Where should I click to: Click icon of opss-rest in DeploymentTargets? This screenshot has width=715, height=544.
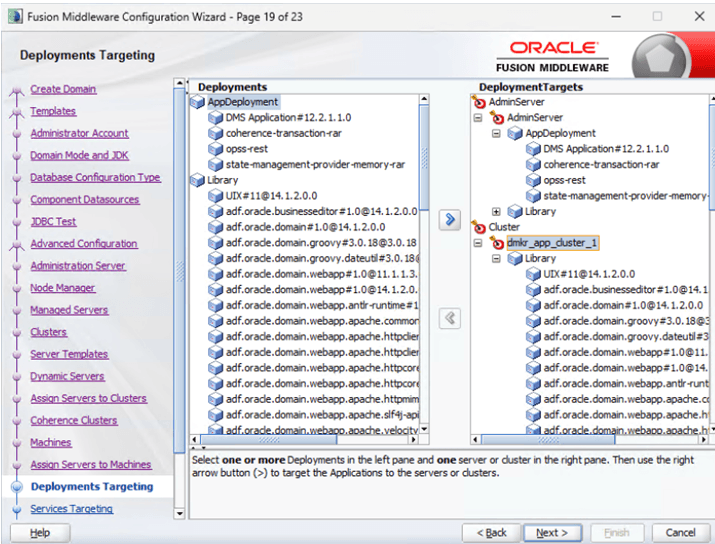533,181
